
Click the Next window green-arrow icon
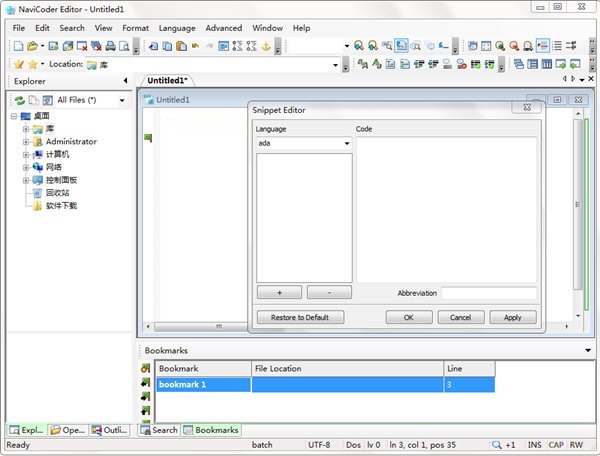(x=561, y=64)
